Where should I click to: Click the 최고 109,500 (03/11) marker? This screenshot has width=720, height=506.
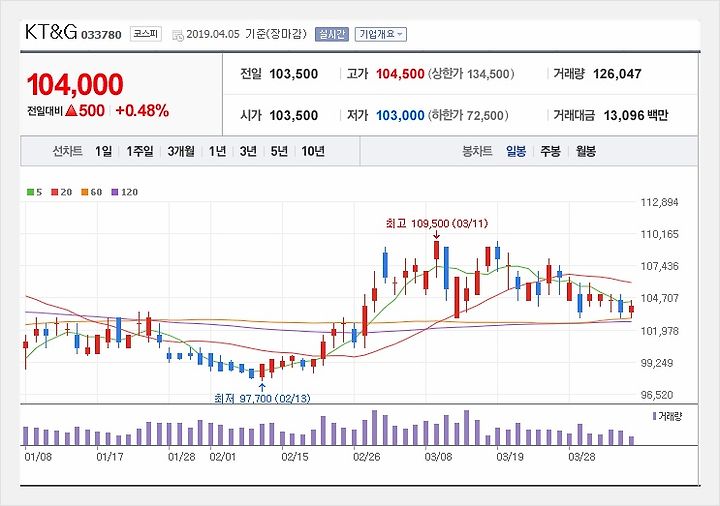click(x=437, y=224)
